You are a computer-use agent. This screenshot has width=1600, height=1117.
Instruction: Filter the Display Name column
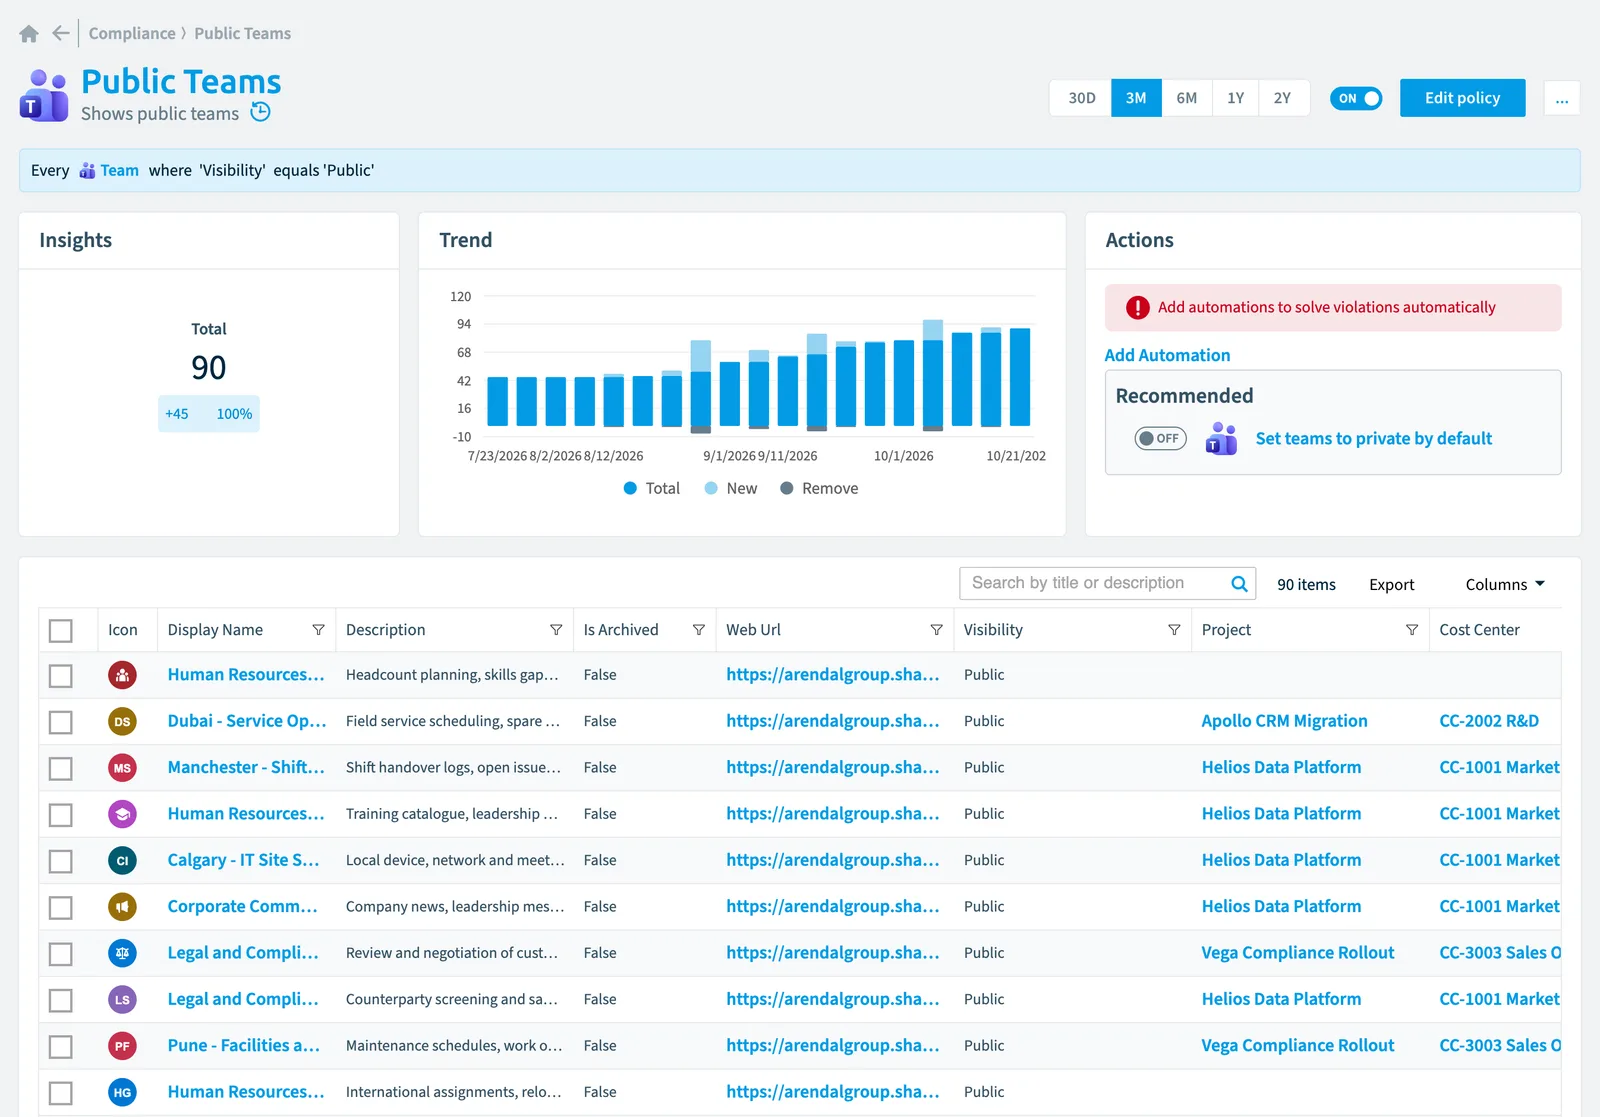[318, 630]
